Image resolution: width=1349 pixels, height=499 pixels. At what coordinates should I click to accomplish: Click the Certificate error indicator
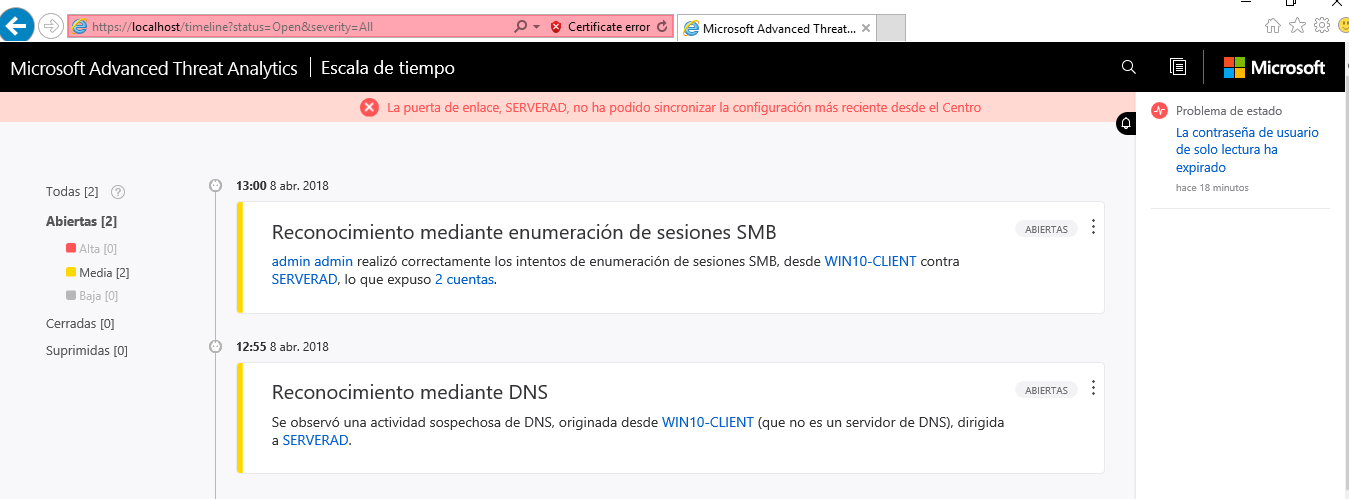point(600,27)
